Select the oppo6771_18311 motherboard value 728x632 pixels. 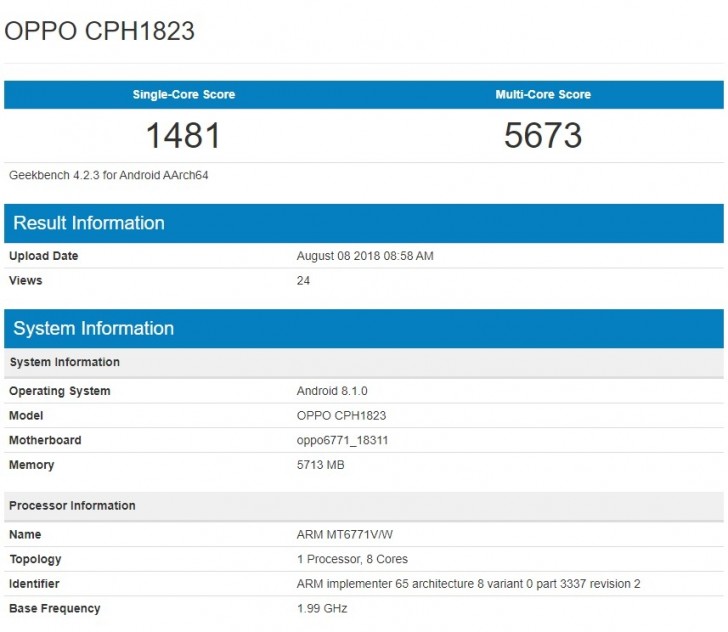(x=342, y=440)
